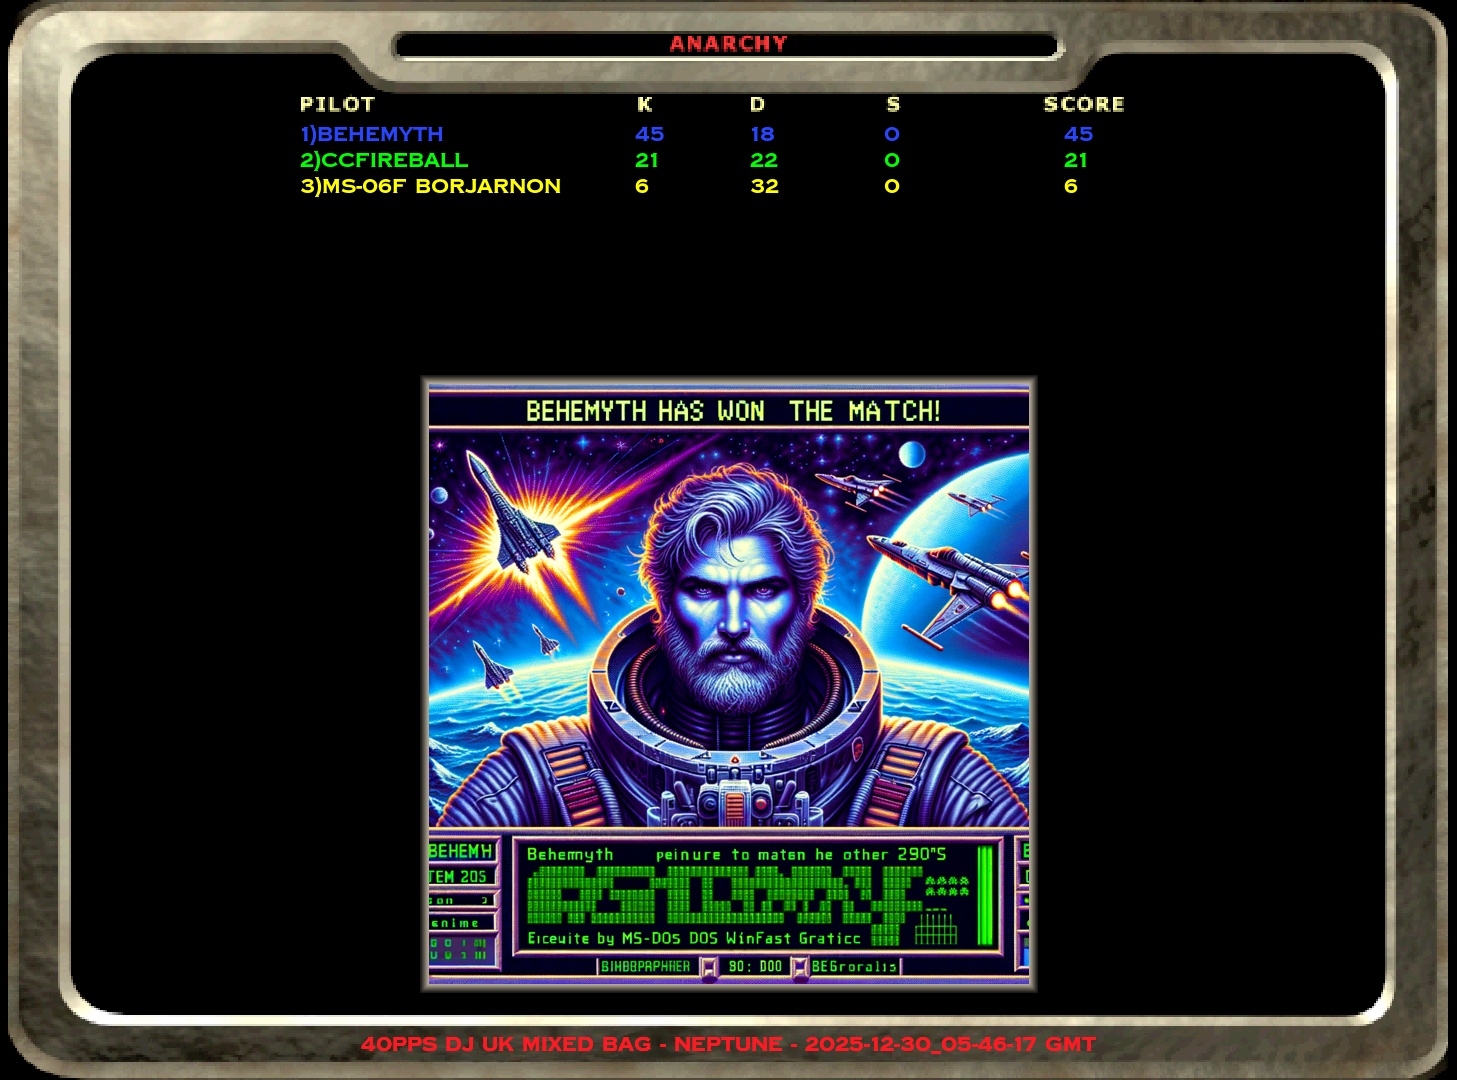Select pilot CCFIREBALL in the scoreboard
Image resolution: width=1457 pixels, height=1080 pixels.
pos(384,160)
